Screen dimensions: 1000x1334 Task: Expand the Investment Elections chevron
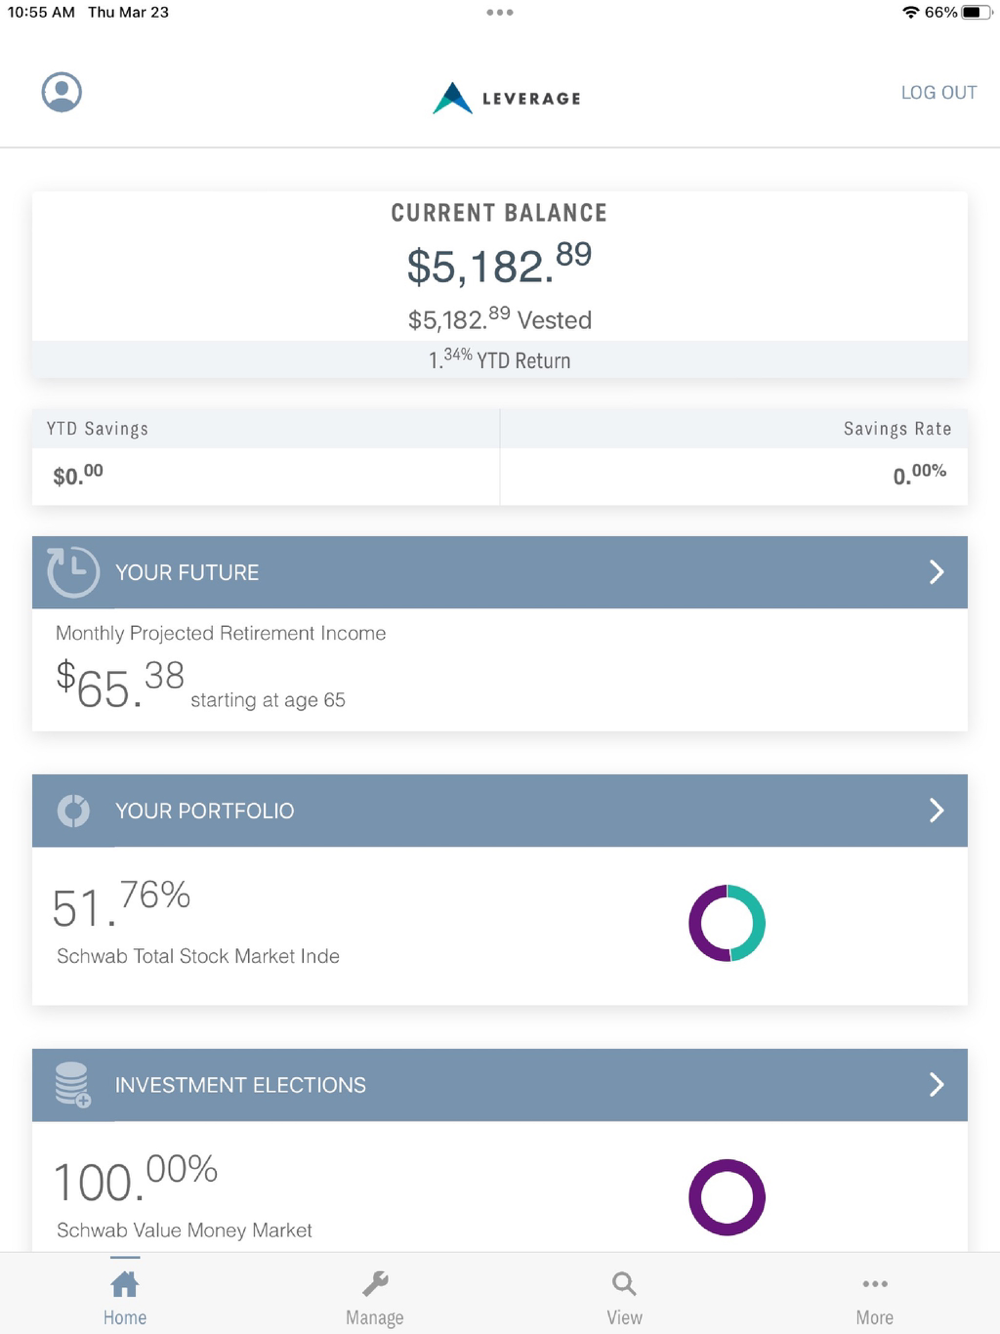[936, 1084]
